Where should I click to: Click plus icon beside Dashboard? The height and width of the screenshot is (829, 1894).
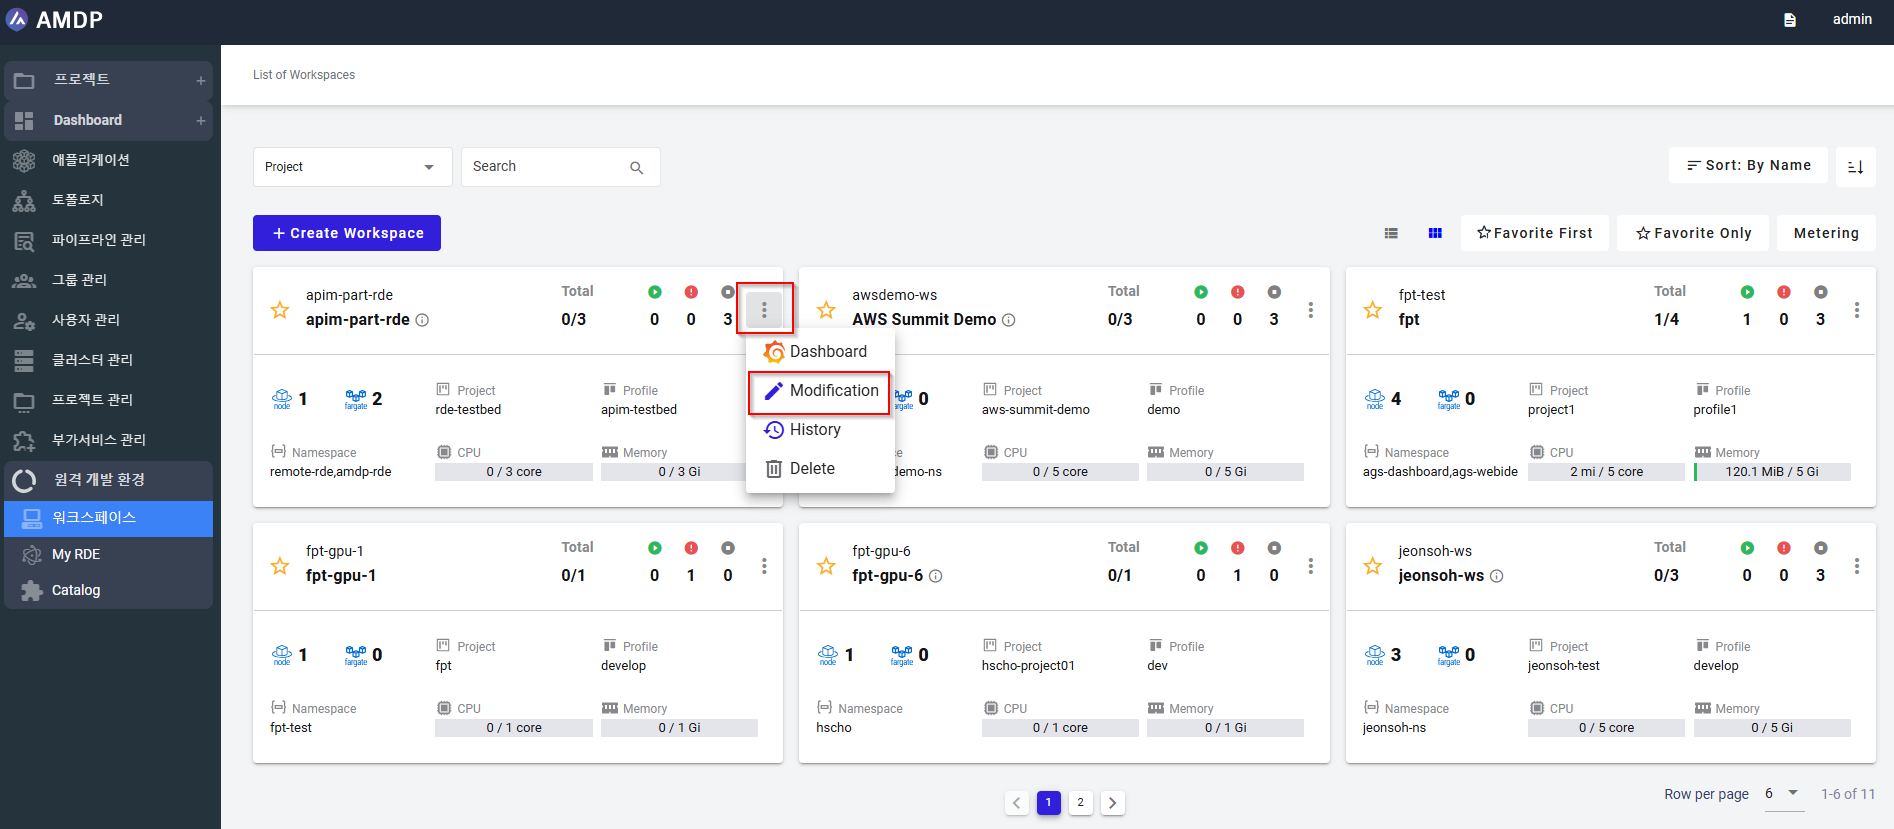201,121
